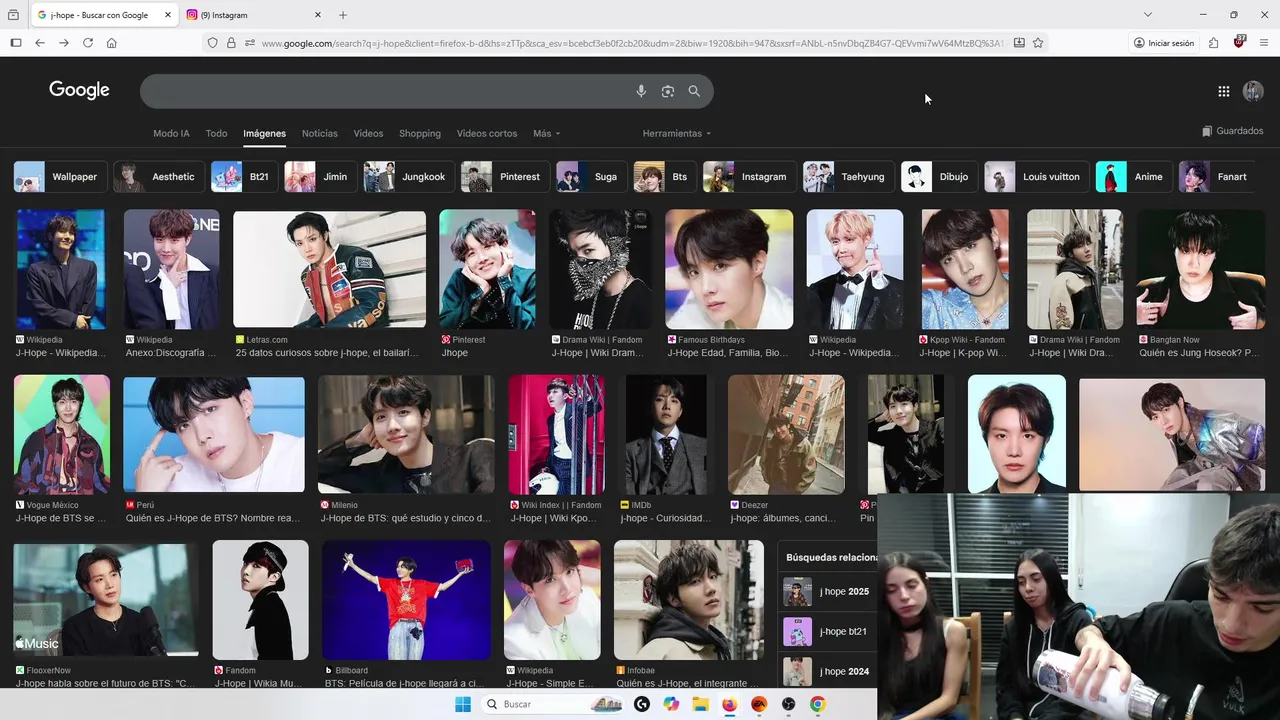
Task: Go forward using the forward arrow
Action: pos(64,43)
